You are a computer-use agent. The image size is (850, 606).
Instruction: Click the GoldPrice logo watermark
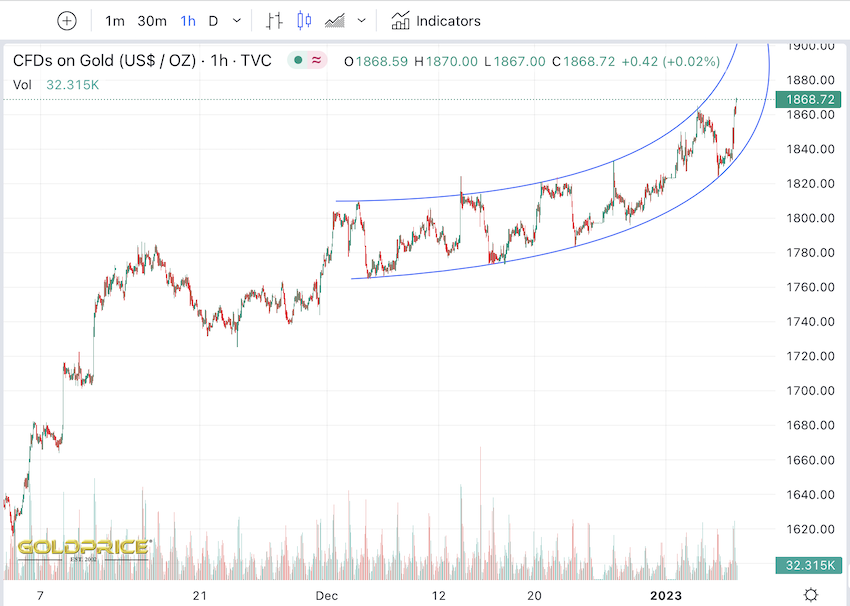[x=82, y=548]
